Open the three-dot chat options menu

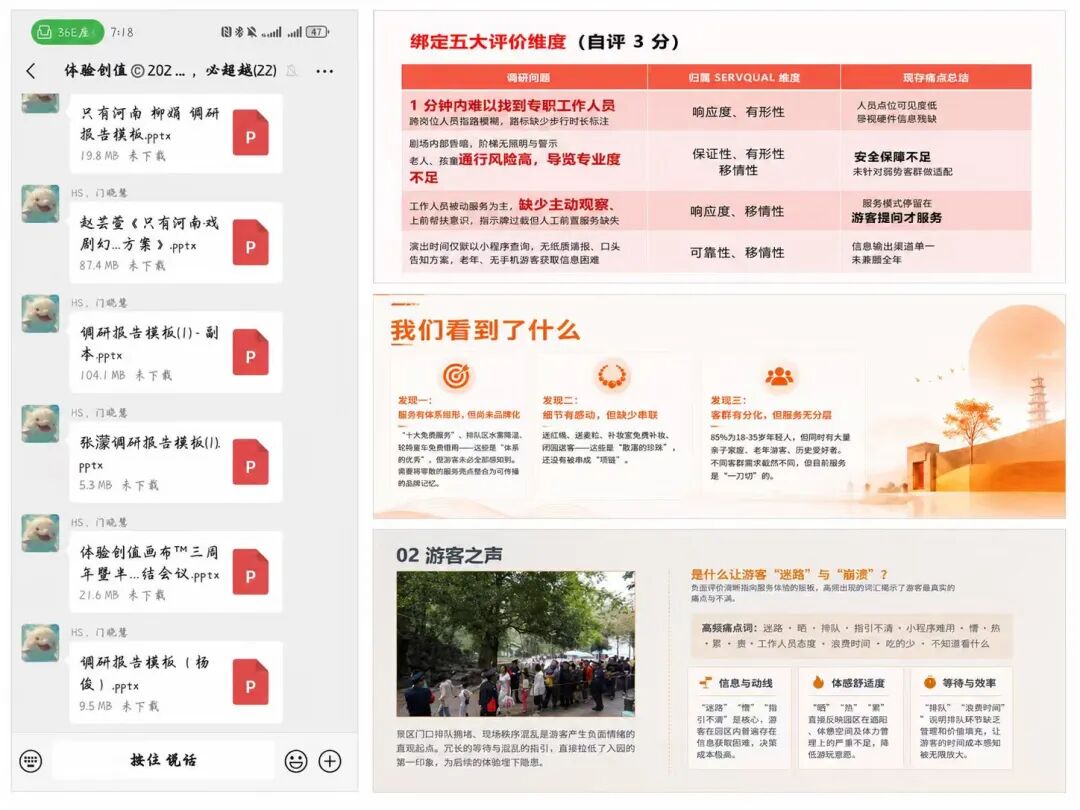(324, 70)
